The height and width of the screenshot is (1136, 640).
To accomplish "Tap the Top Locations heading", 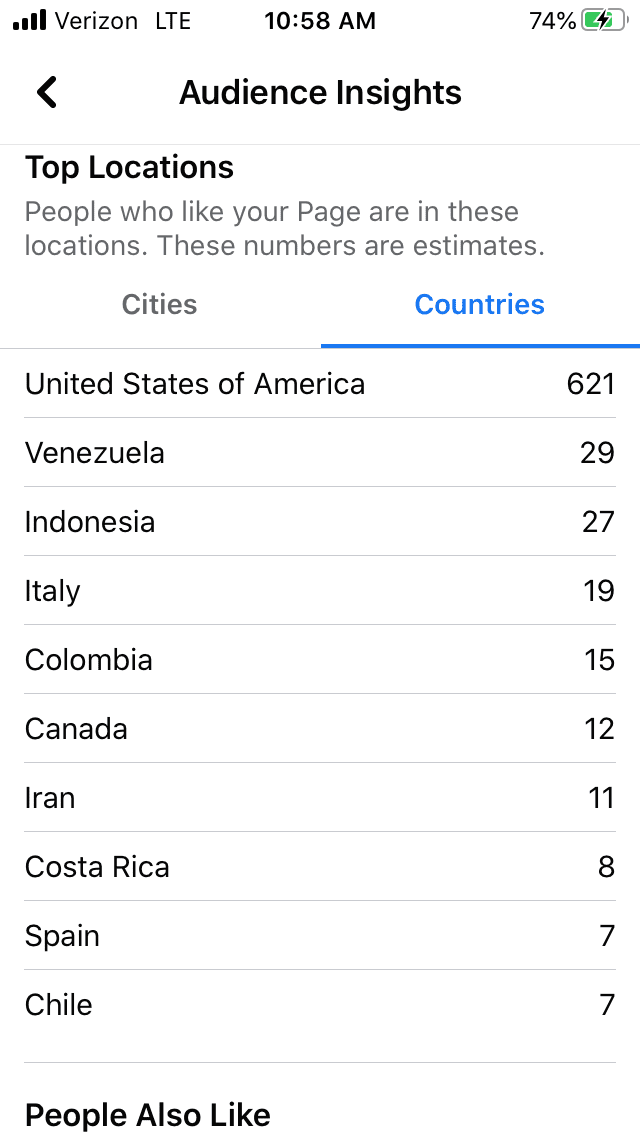I will [x=129, y=167].
